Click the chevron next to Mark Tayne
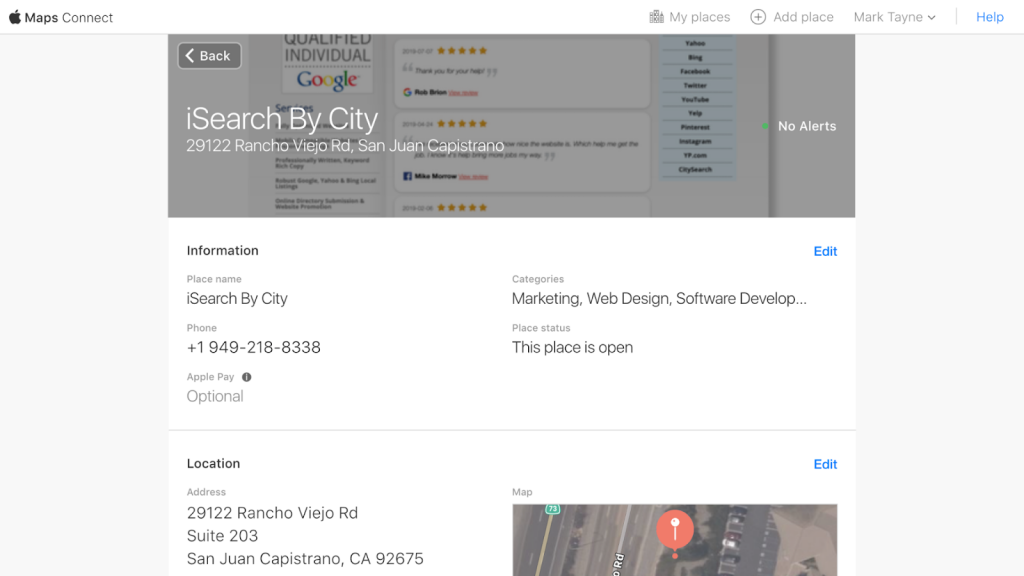 click(931, 18)
